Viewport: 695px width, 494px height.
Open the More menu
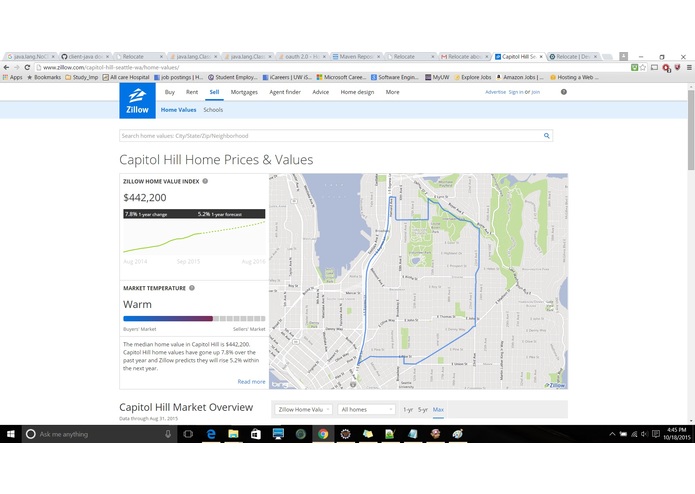[x=392, y=92]
